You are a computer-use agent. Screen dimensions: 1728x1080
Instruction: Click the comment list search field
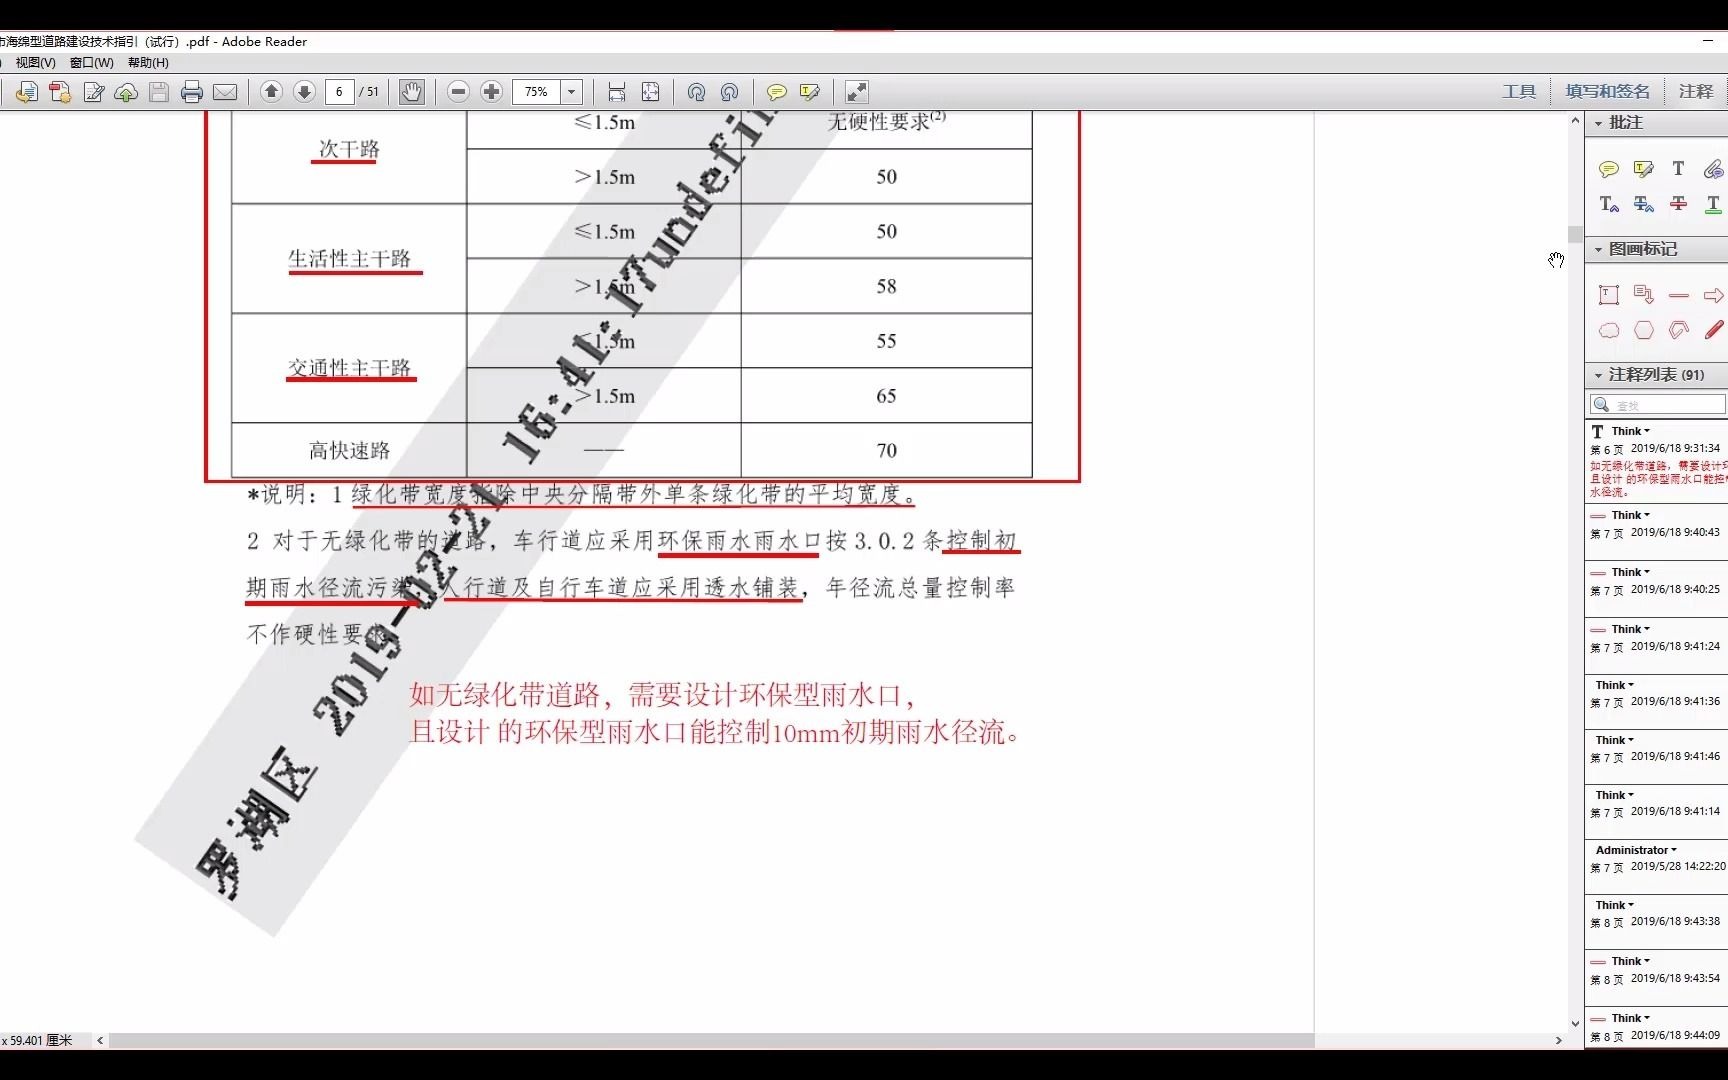(x=1658, y=404)
